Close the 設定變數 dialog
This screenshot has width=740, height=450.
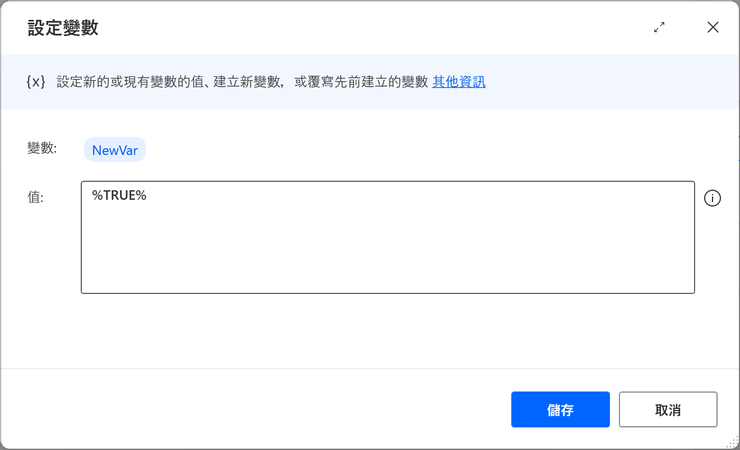point(713,27)
